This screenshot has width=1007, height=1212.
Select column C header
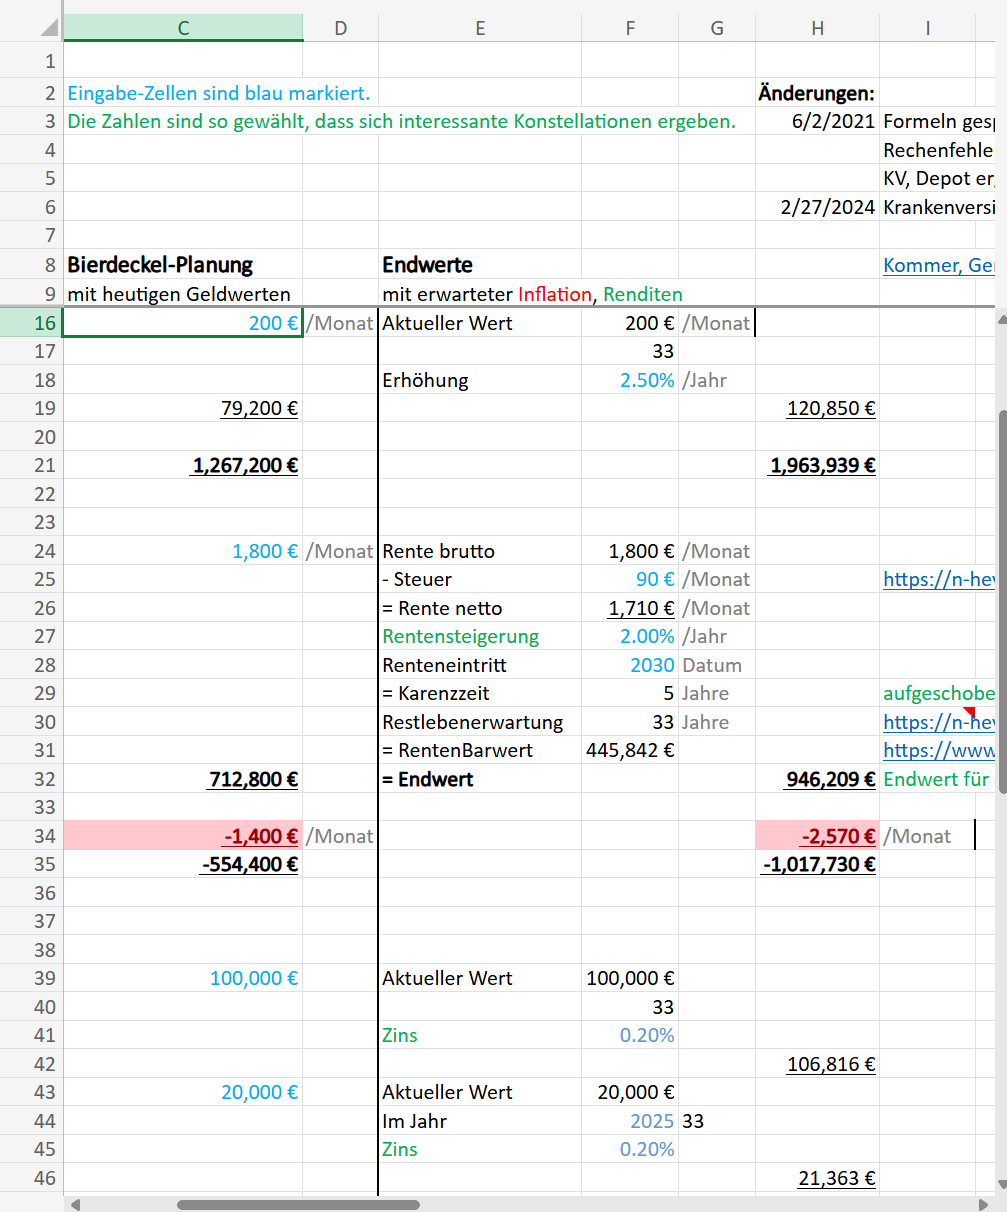coord(183,28)
